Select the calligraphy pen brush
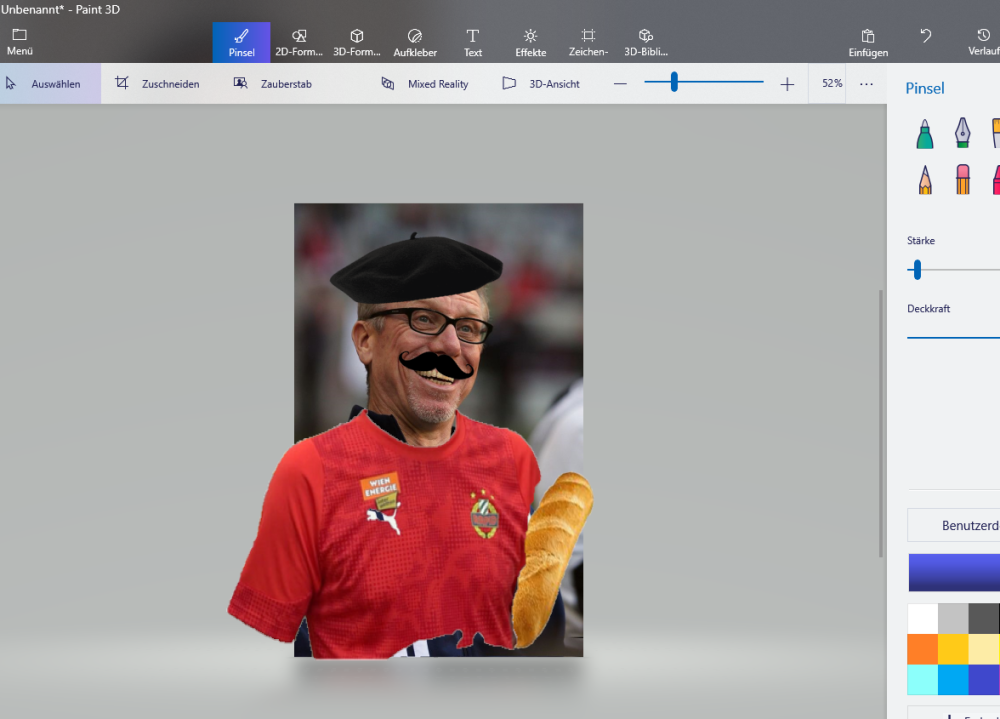1000x719 pixels. click(x=962, y=133)
